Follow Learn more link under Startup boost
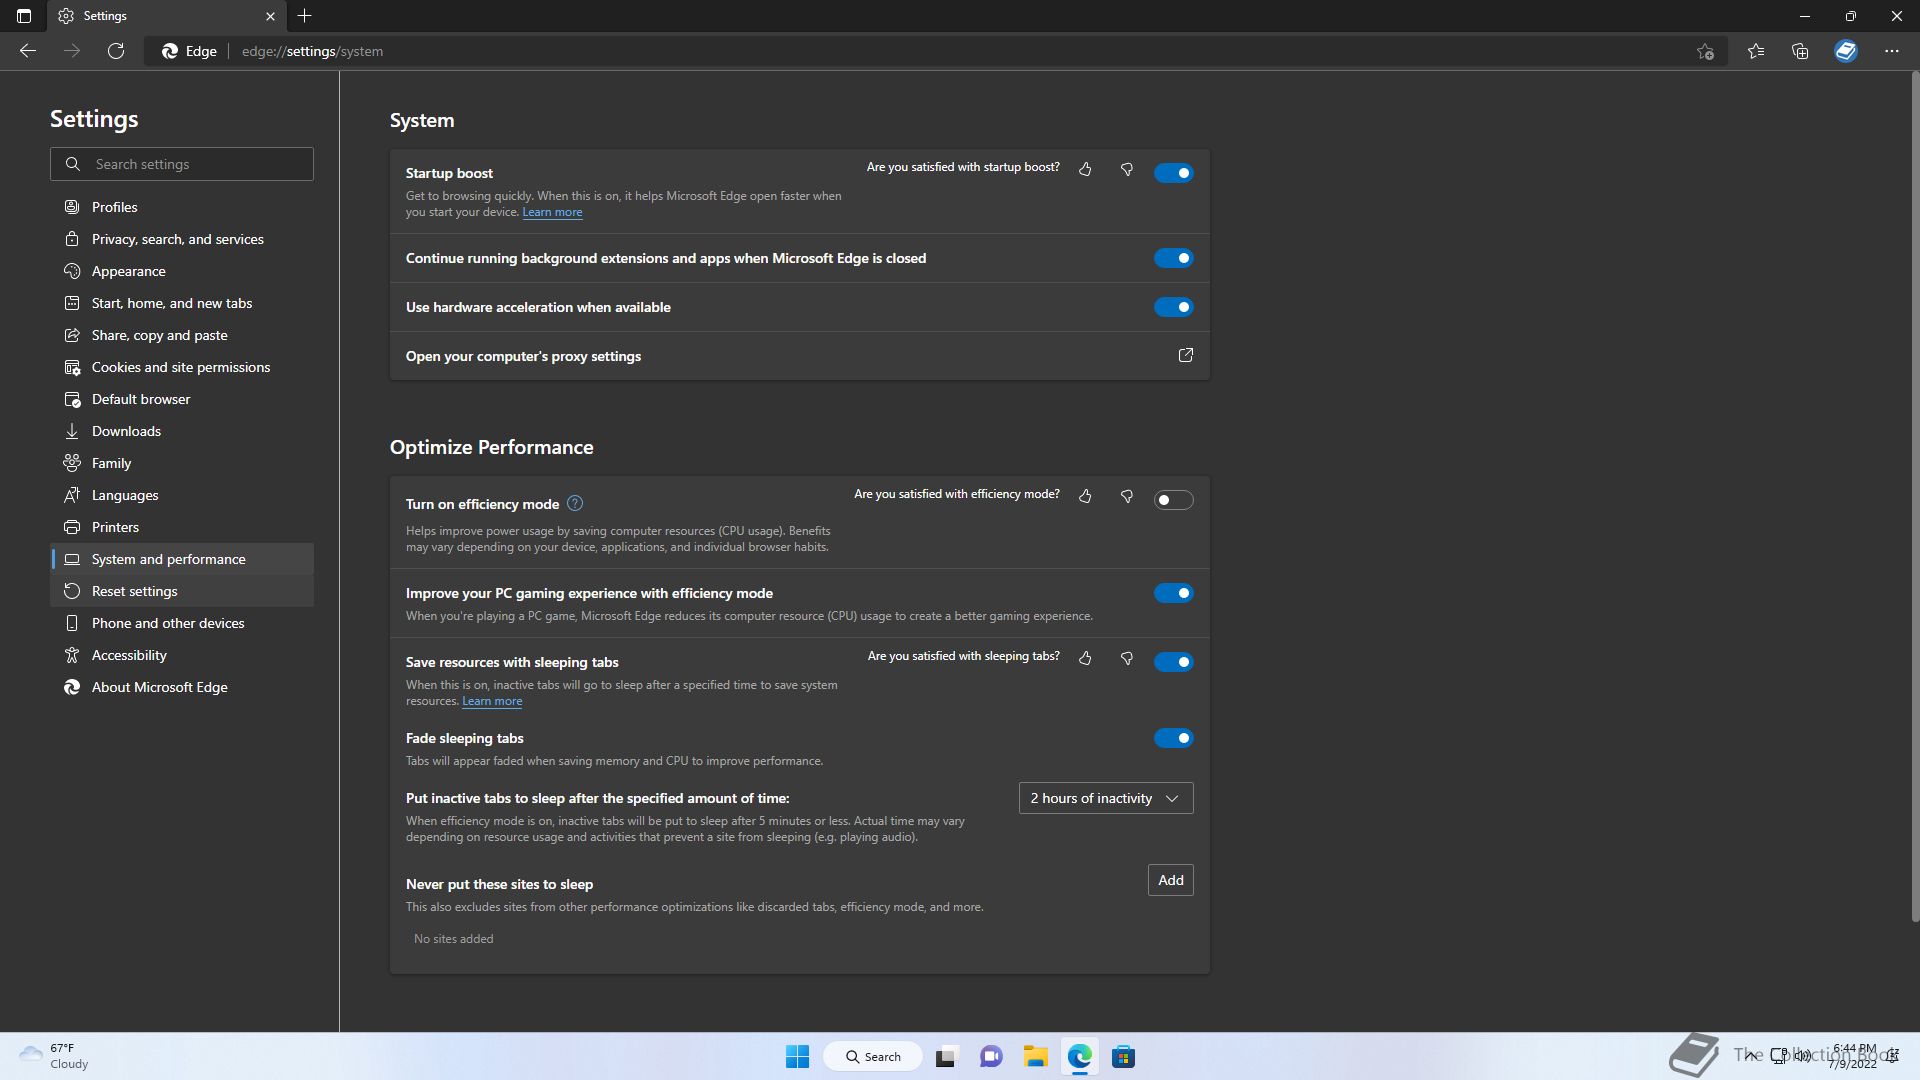The height and width of the screenshot is (1080, 1920). [x=552, y=212]
